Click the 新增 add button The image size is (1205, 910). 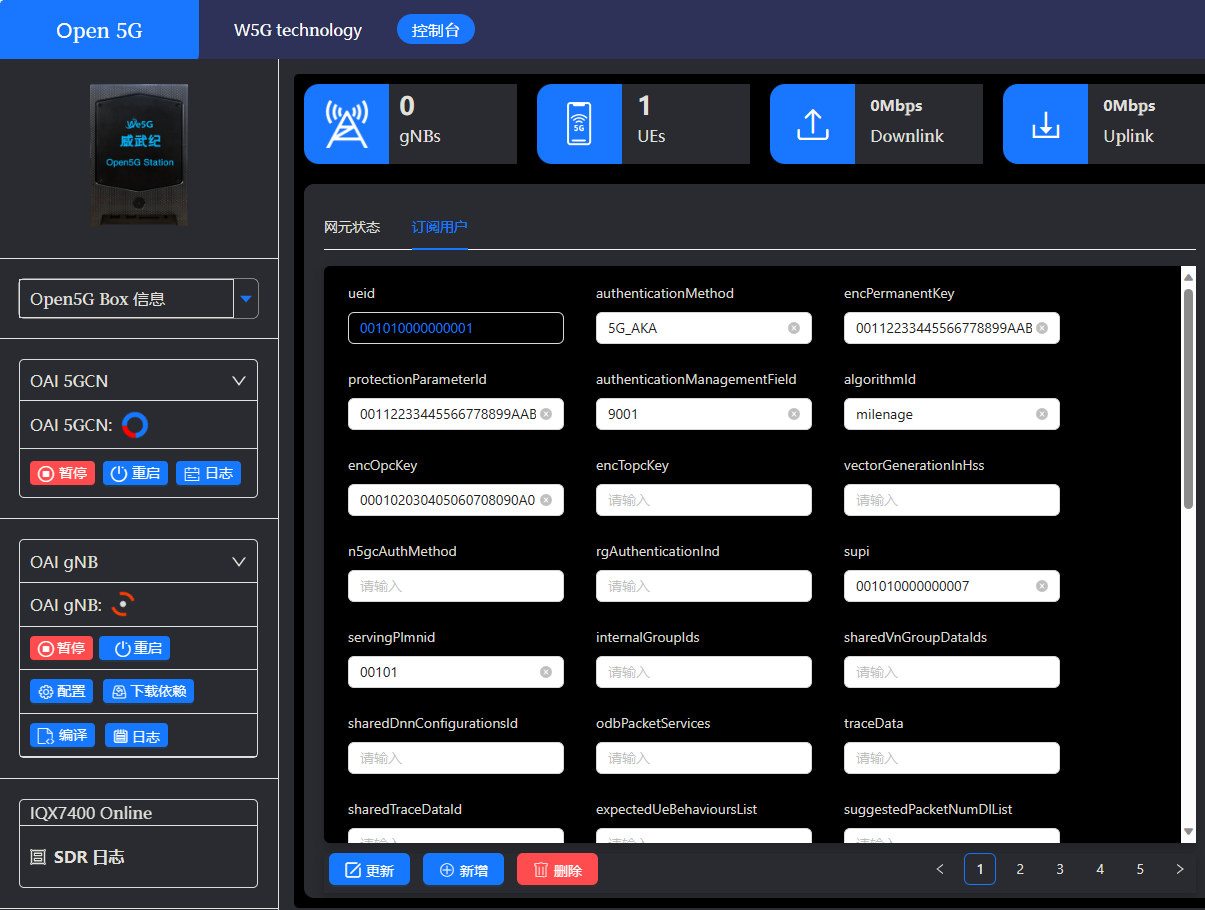(x=463, y=870)
